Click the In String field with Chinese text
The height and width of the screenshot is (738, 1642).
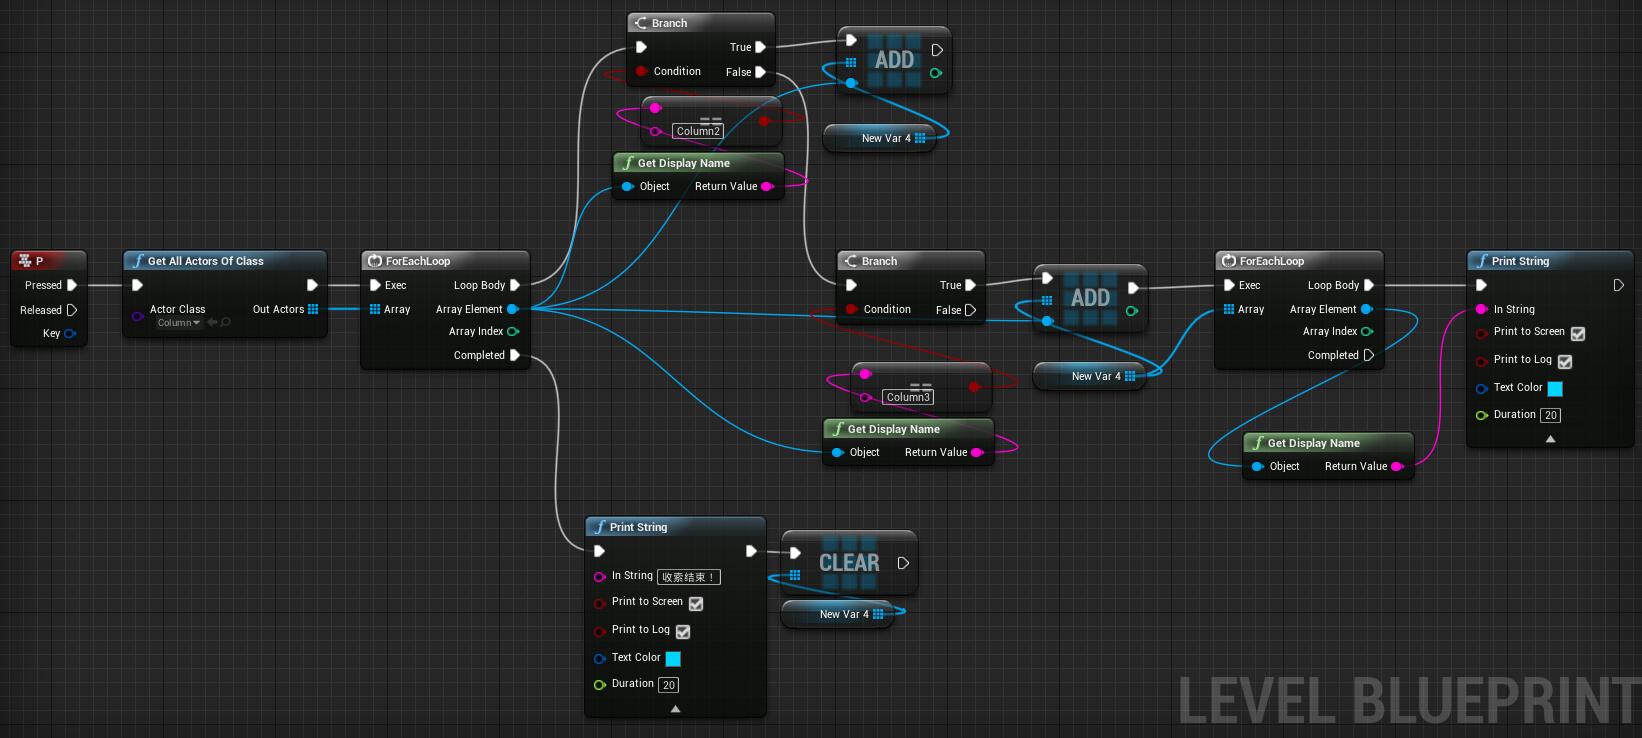tap(689, 577)
